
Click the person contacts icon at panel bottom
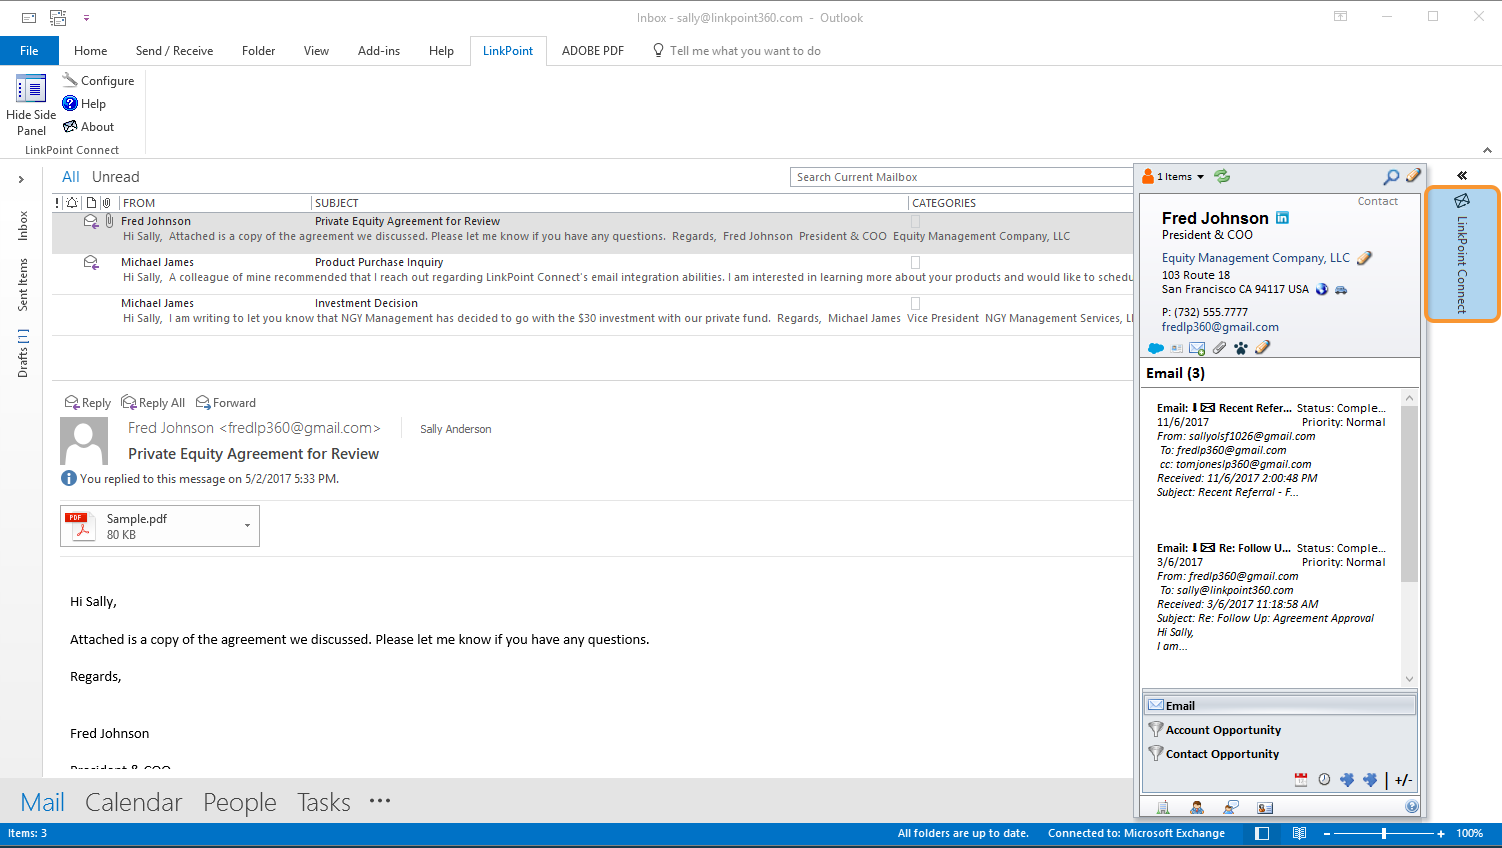(1197, 807)
